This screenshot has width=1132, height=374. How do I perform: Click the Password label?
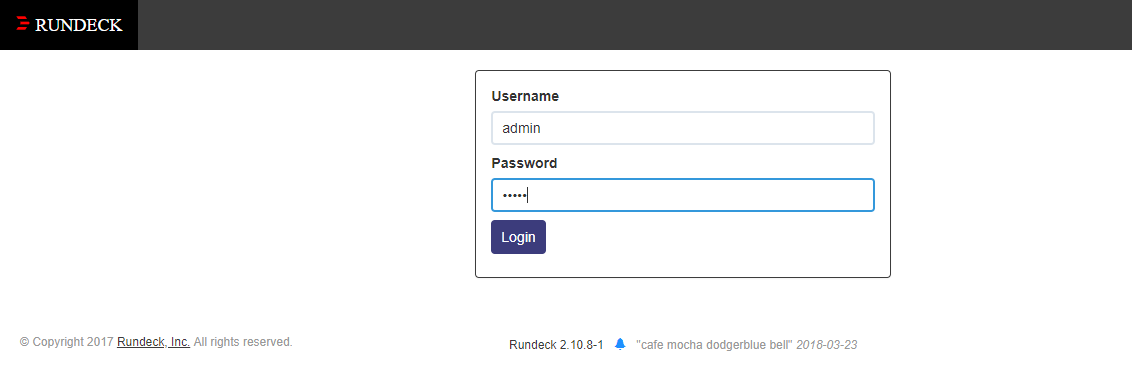point(524,163)
